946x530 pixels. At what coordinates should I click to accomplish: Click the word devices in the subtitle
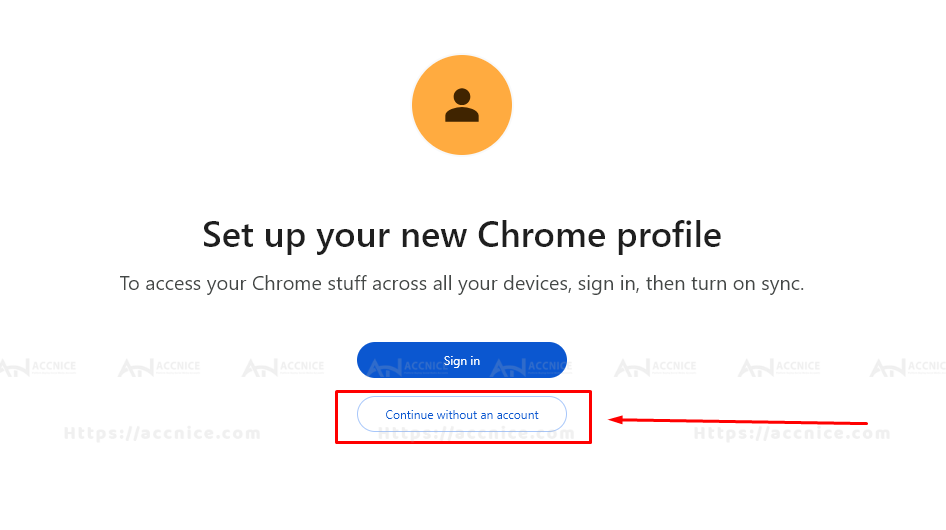537,283
